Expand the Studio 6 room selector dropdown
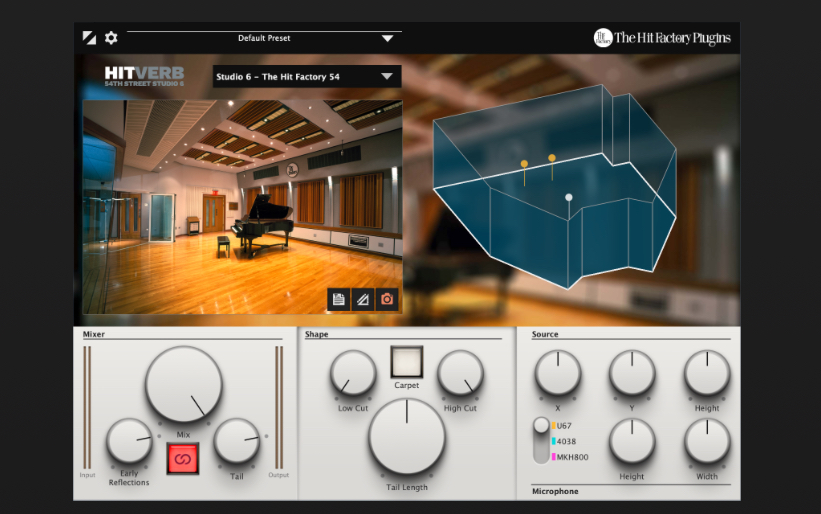 pos(386,76)
